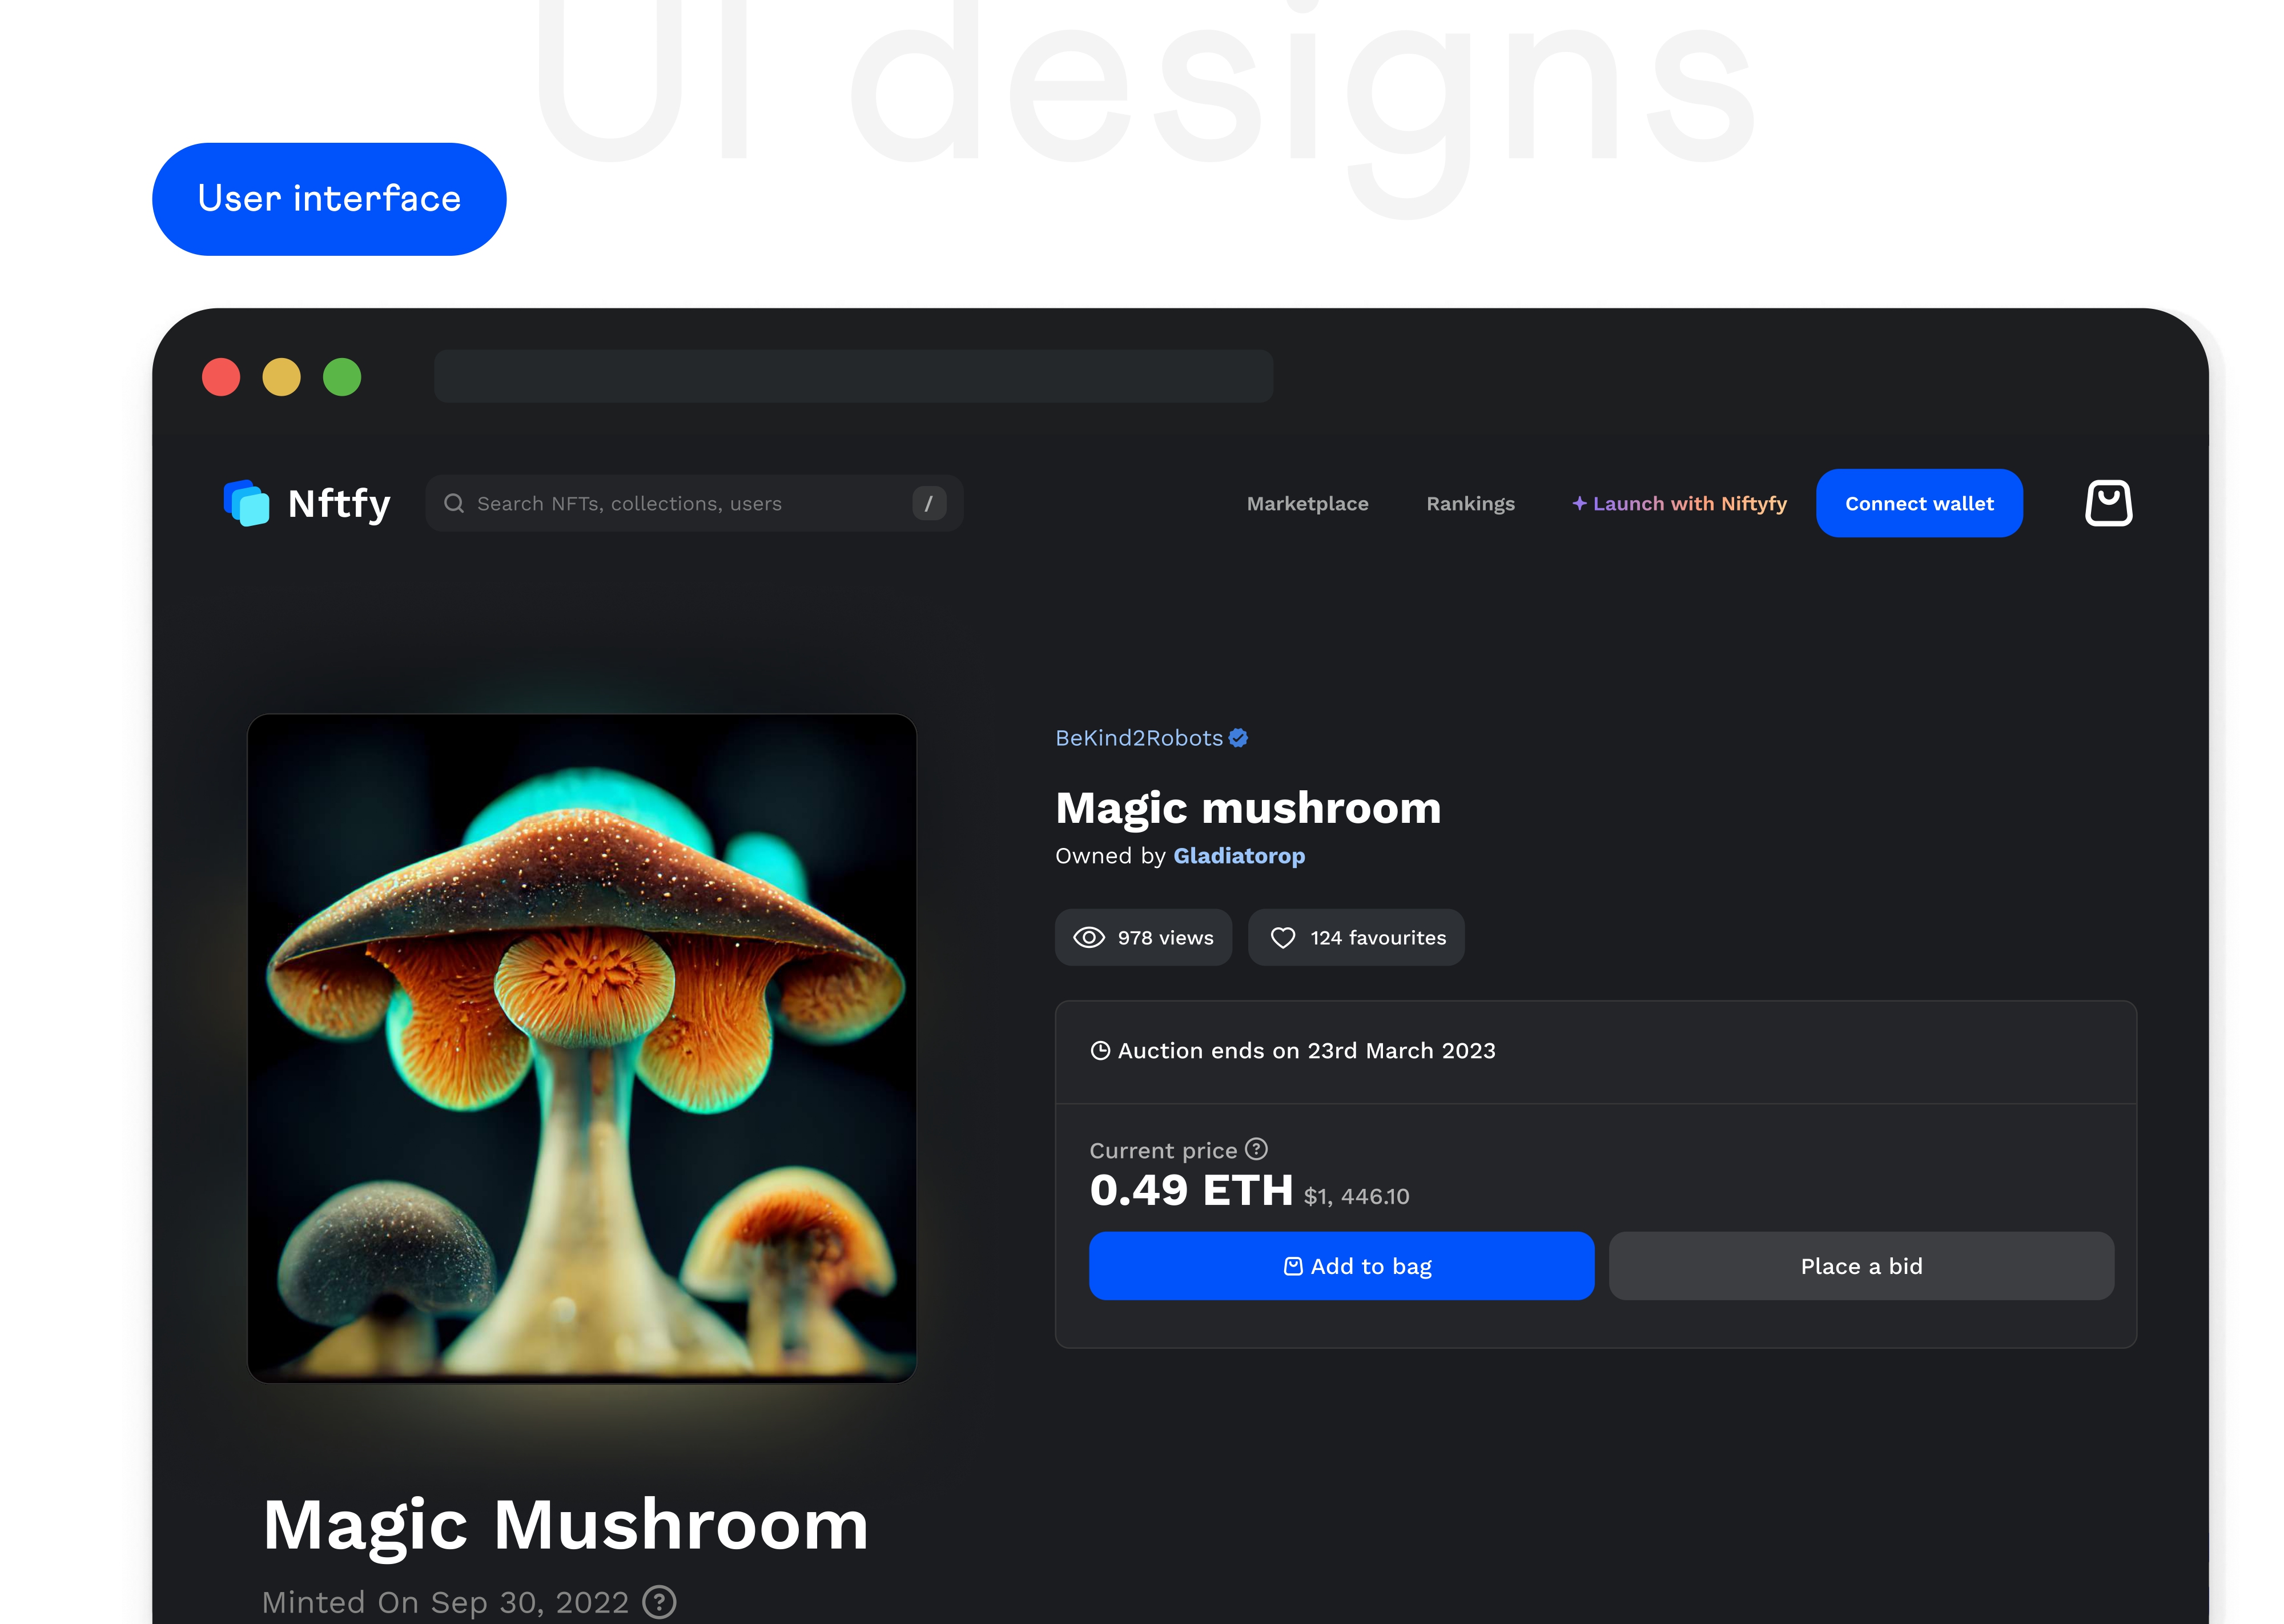The image size is (2284, 1624).
Task: Click the verified badge beside BeKind2Robots
Action: coord(1238,738)
